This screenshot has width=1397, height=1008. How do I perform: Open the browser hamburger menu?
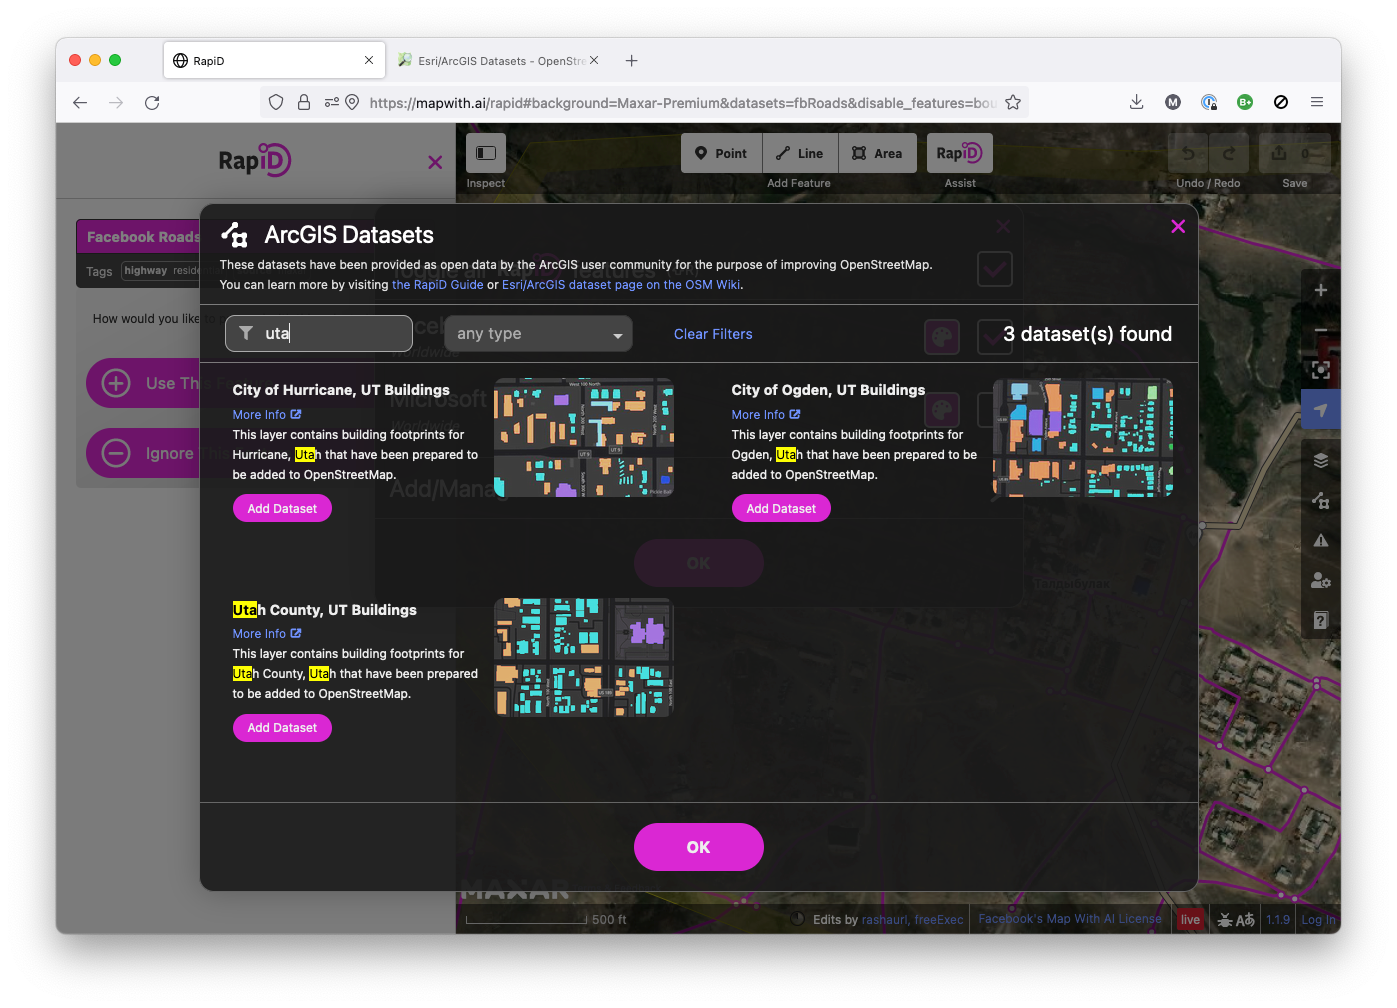click(x=1317, y=102)
